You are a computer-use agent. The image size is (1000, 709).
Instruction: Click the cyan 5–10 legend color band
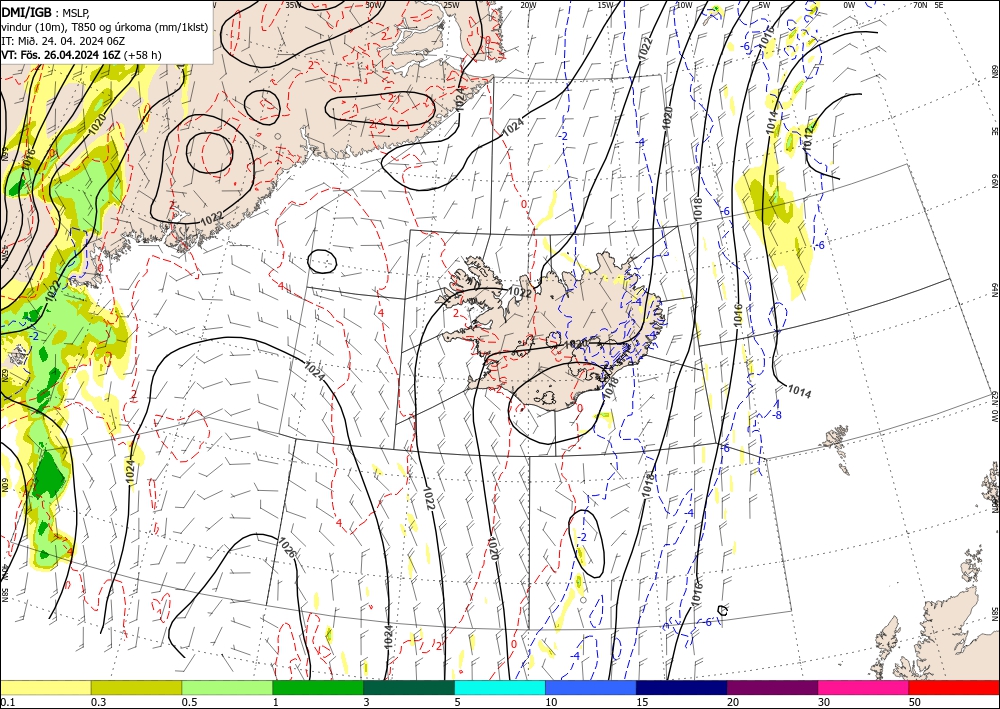[x=500, y=687]
